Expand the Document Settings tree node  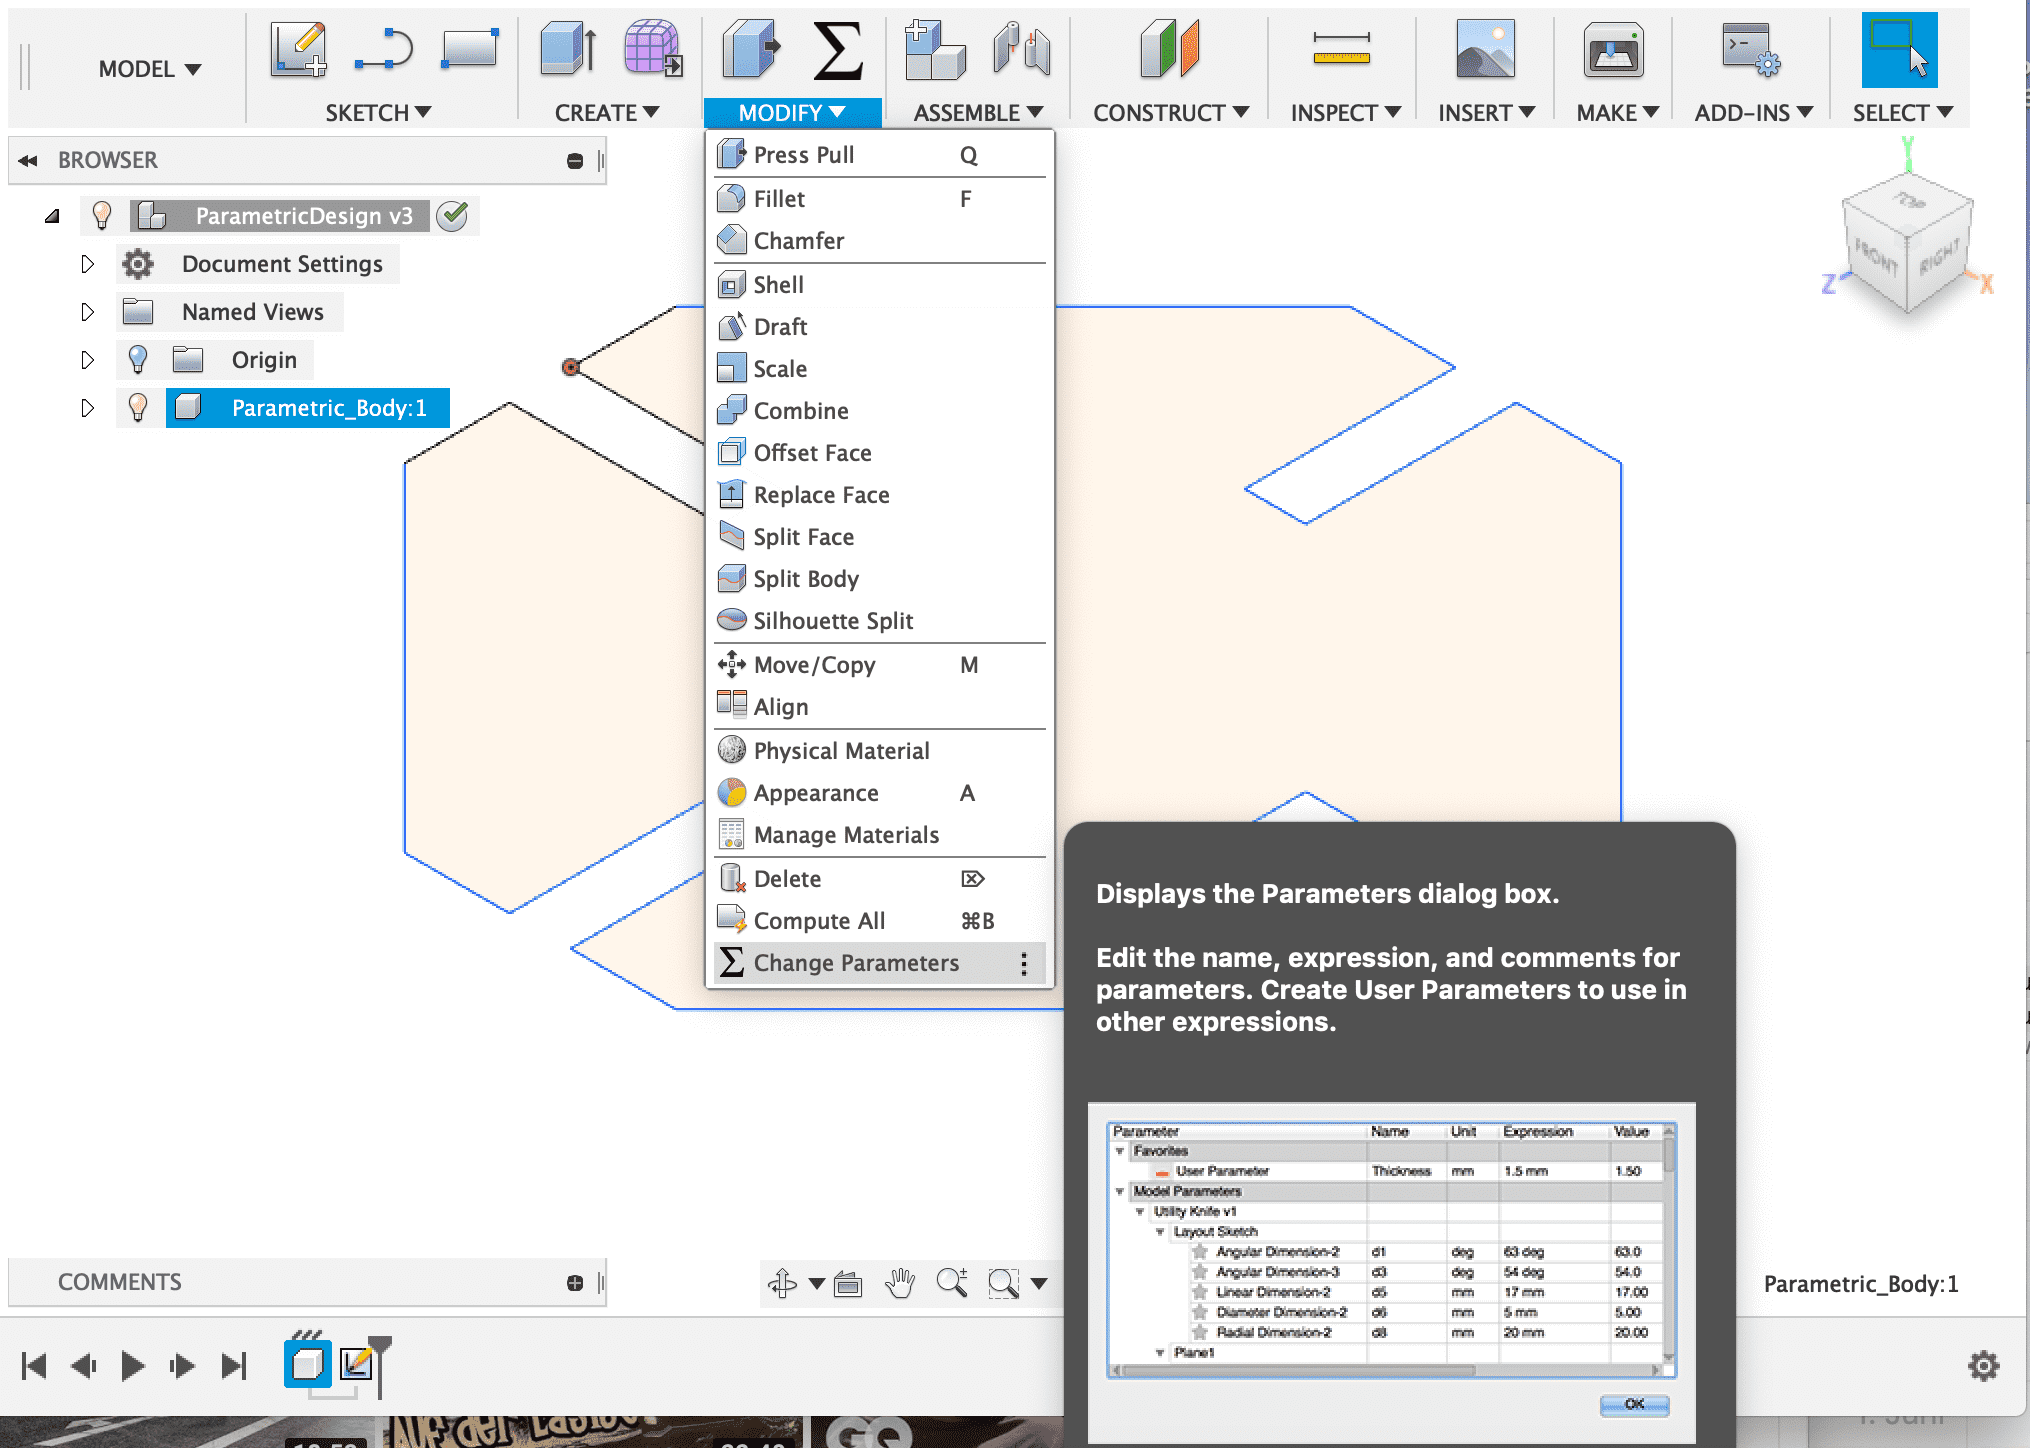[x=87, y=264]
